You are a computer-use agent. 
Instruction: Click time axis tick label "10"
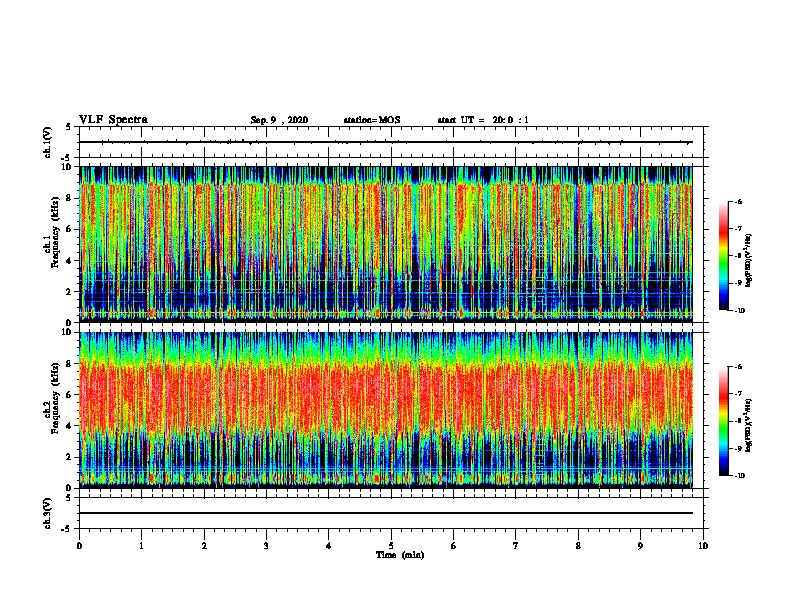click(x=703, y=545)
